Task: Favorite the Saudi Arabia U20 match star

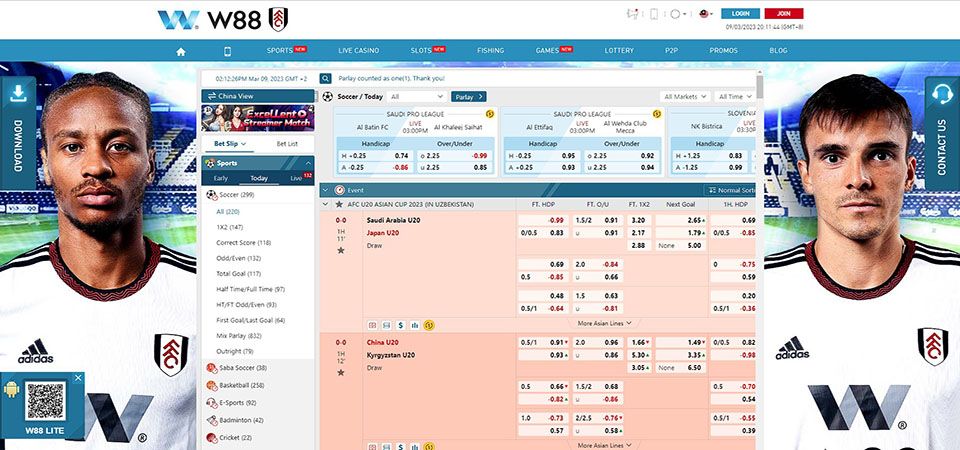Action: (x=340, y=250)
